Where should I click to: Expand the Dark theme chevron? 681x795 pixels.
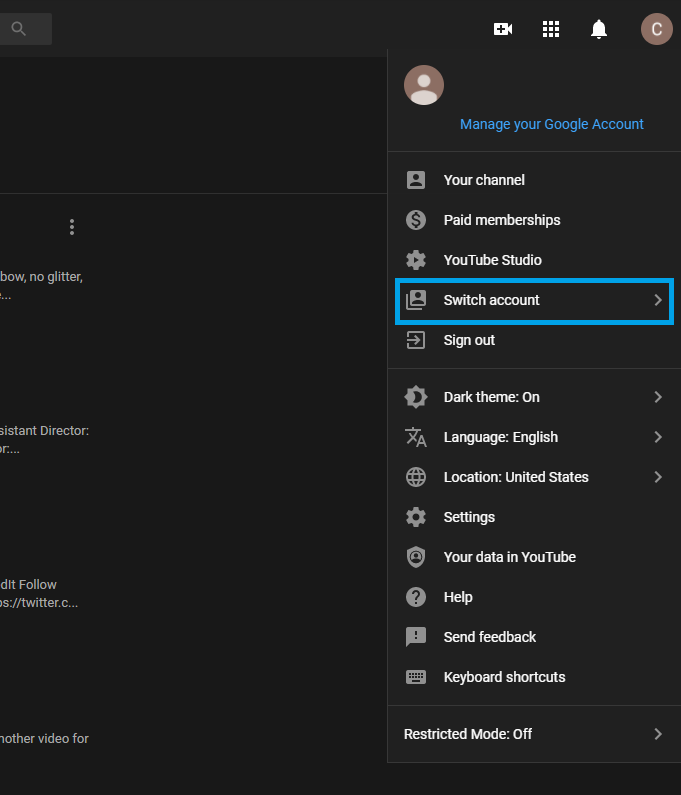(658, 397)
